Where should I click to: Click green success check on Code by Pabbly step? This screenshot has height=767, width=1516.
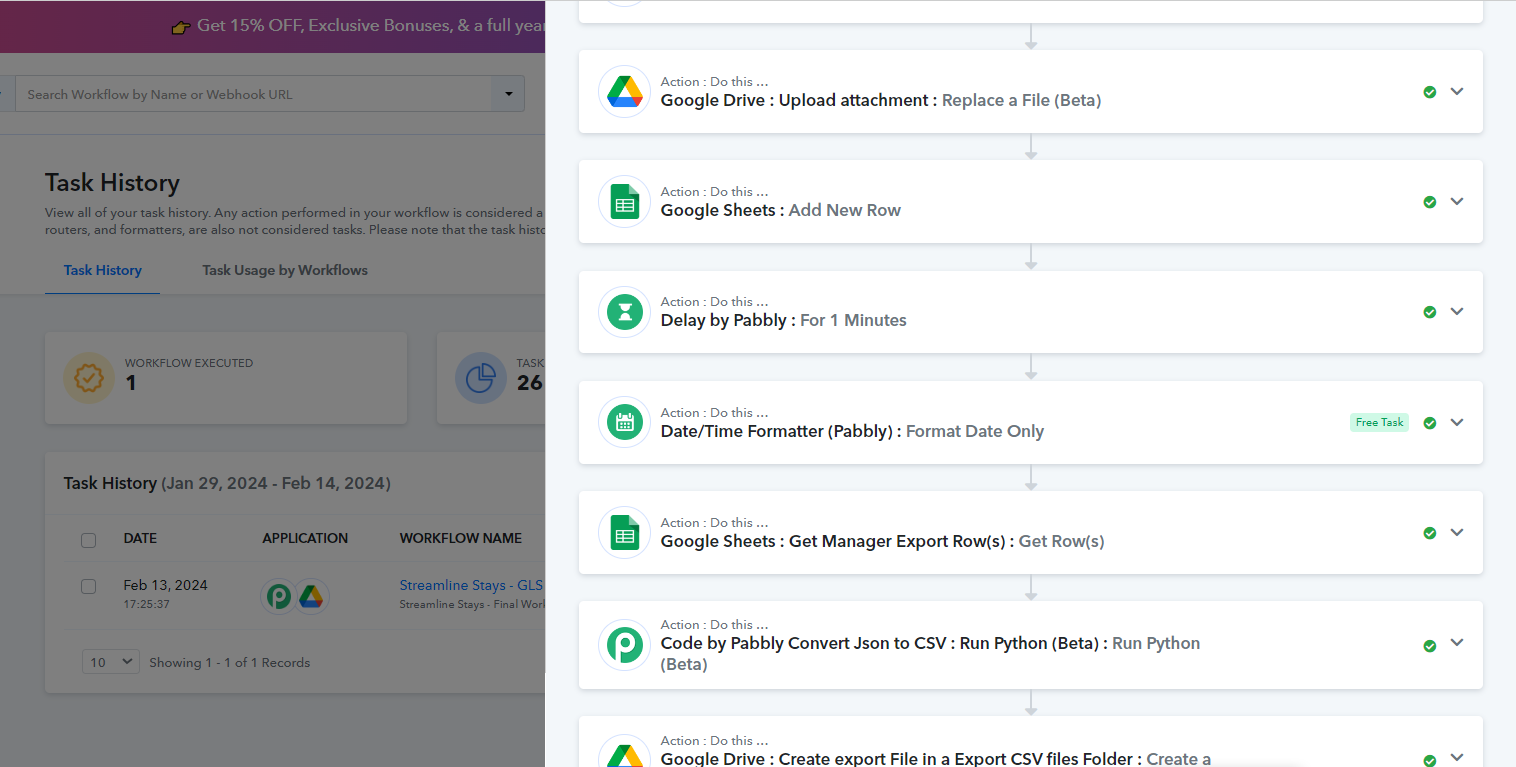point(1430,646)
